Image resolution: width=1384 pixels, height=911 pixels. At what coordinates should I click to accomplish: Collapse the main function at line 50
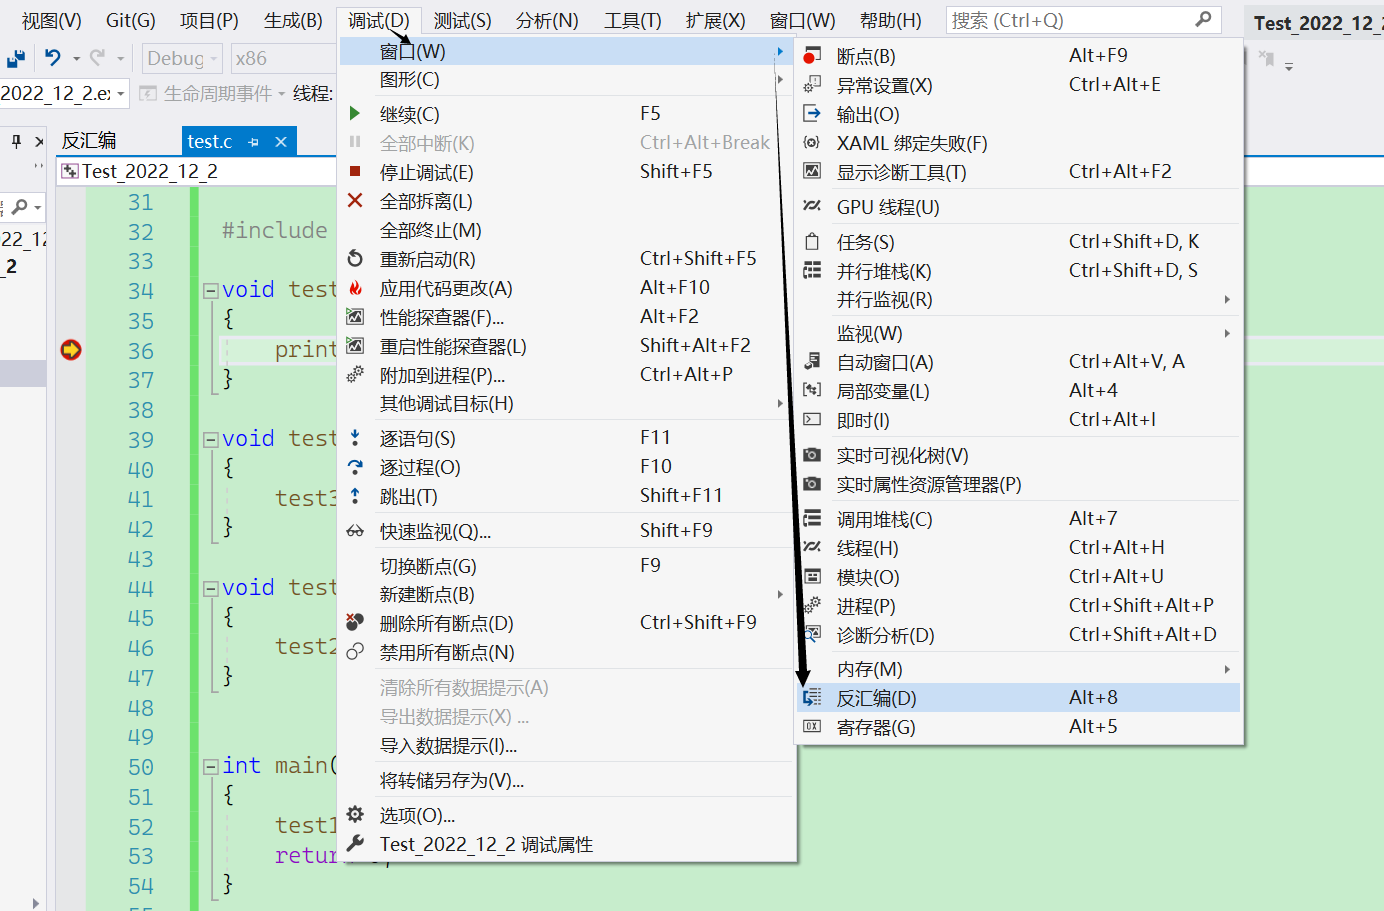pos(211,767)
